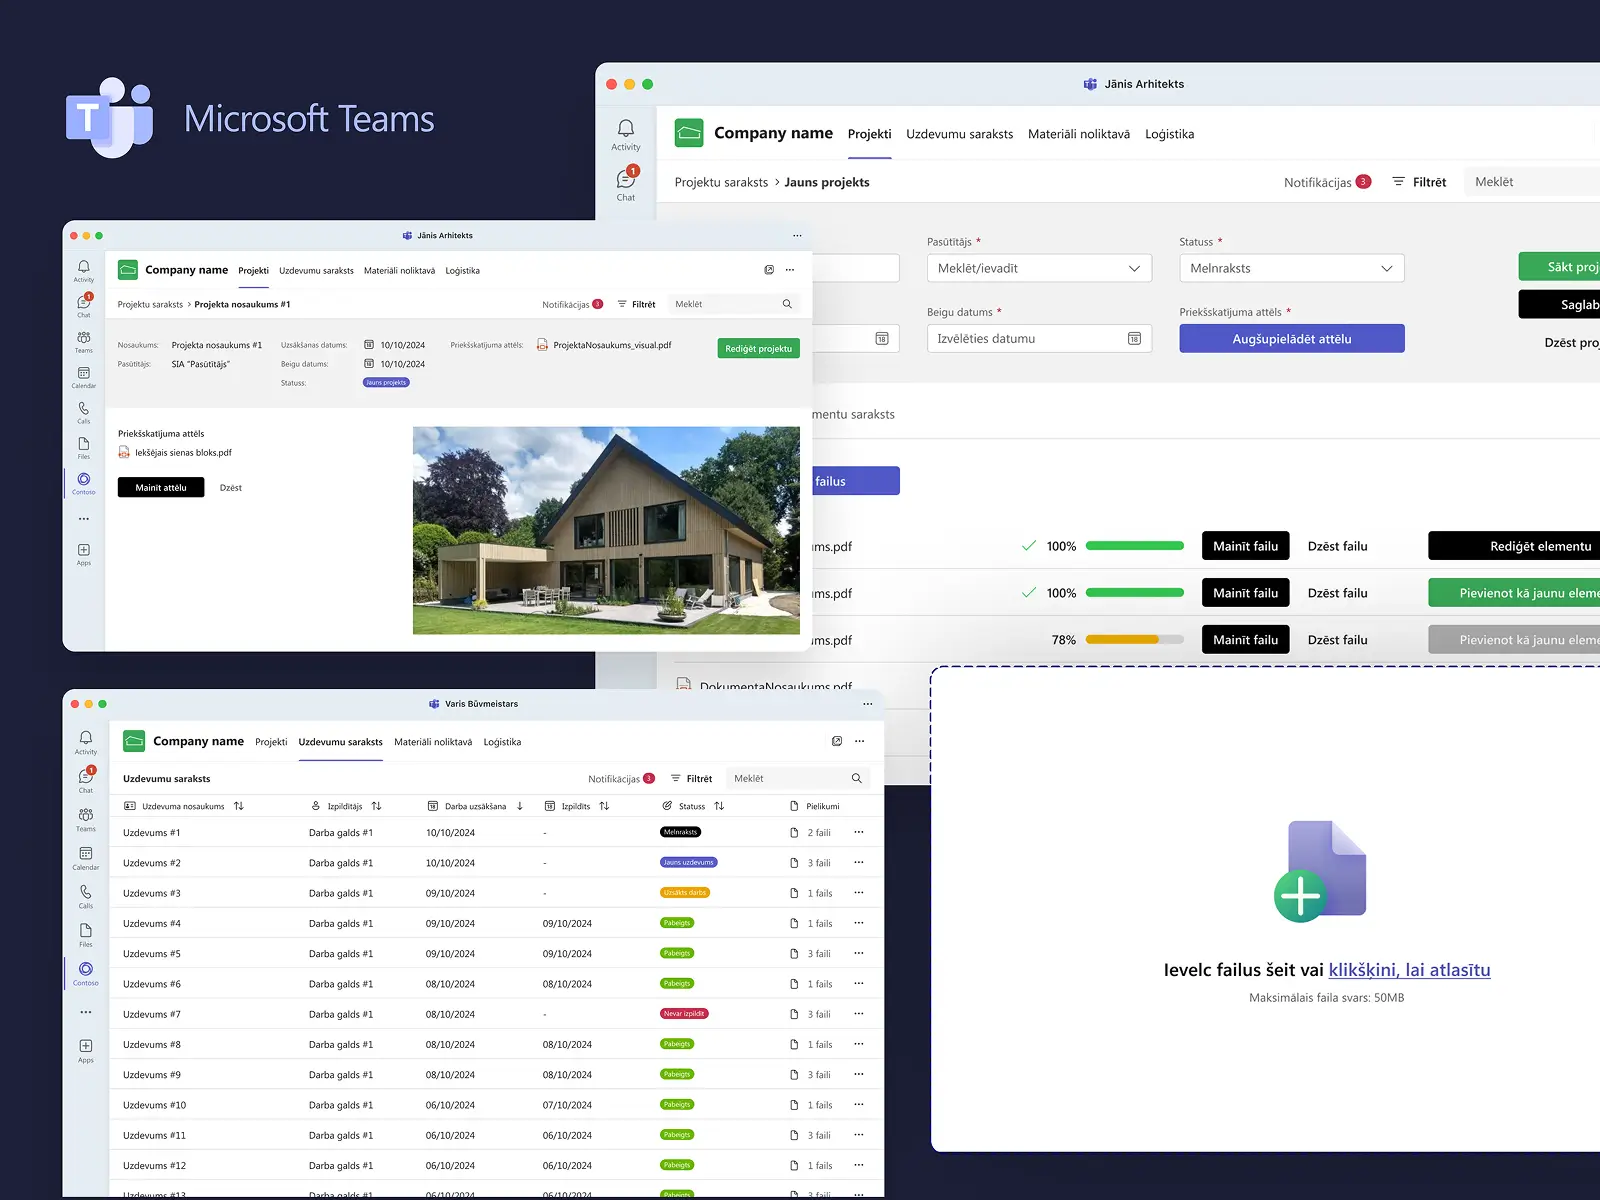Open ProjektaNosaukums_visual.pdf file

(x=604, y=345)
